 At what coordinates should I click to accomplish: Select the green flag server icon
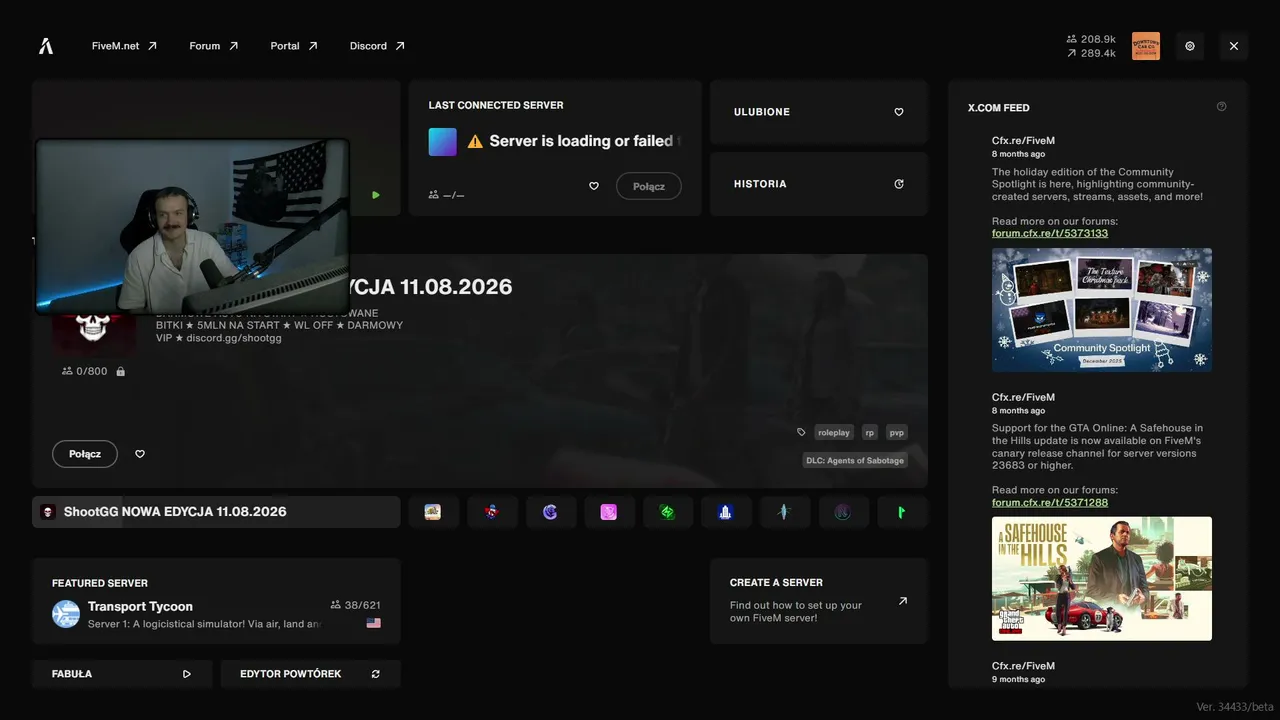(x=902, y=512)
